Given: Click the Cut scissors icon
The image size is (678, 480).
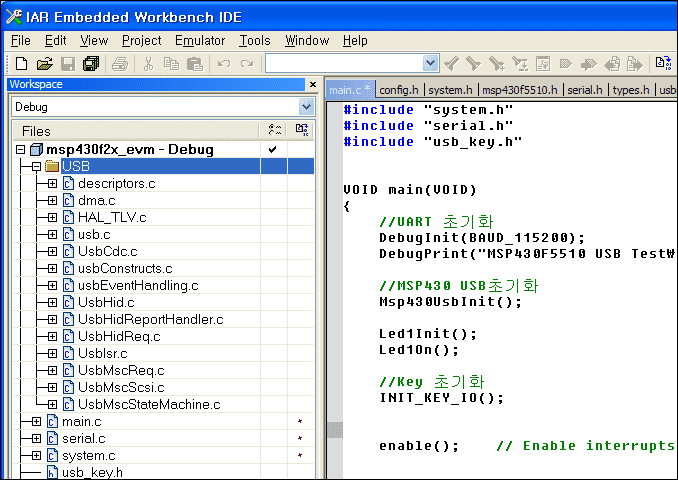Looking at the screenshot, I should pyautogui.click(x=148, y=64).
